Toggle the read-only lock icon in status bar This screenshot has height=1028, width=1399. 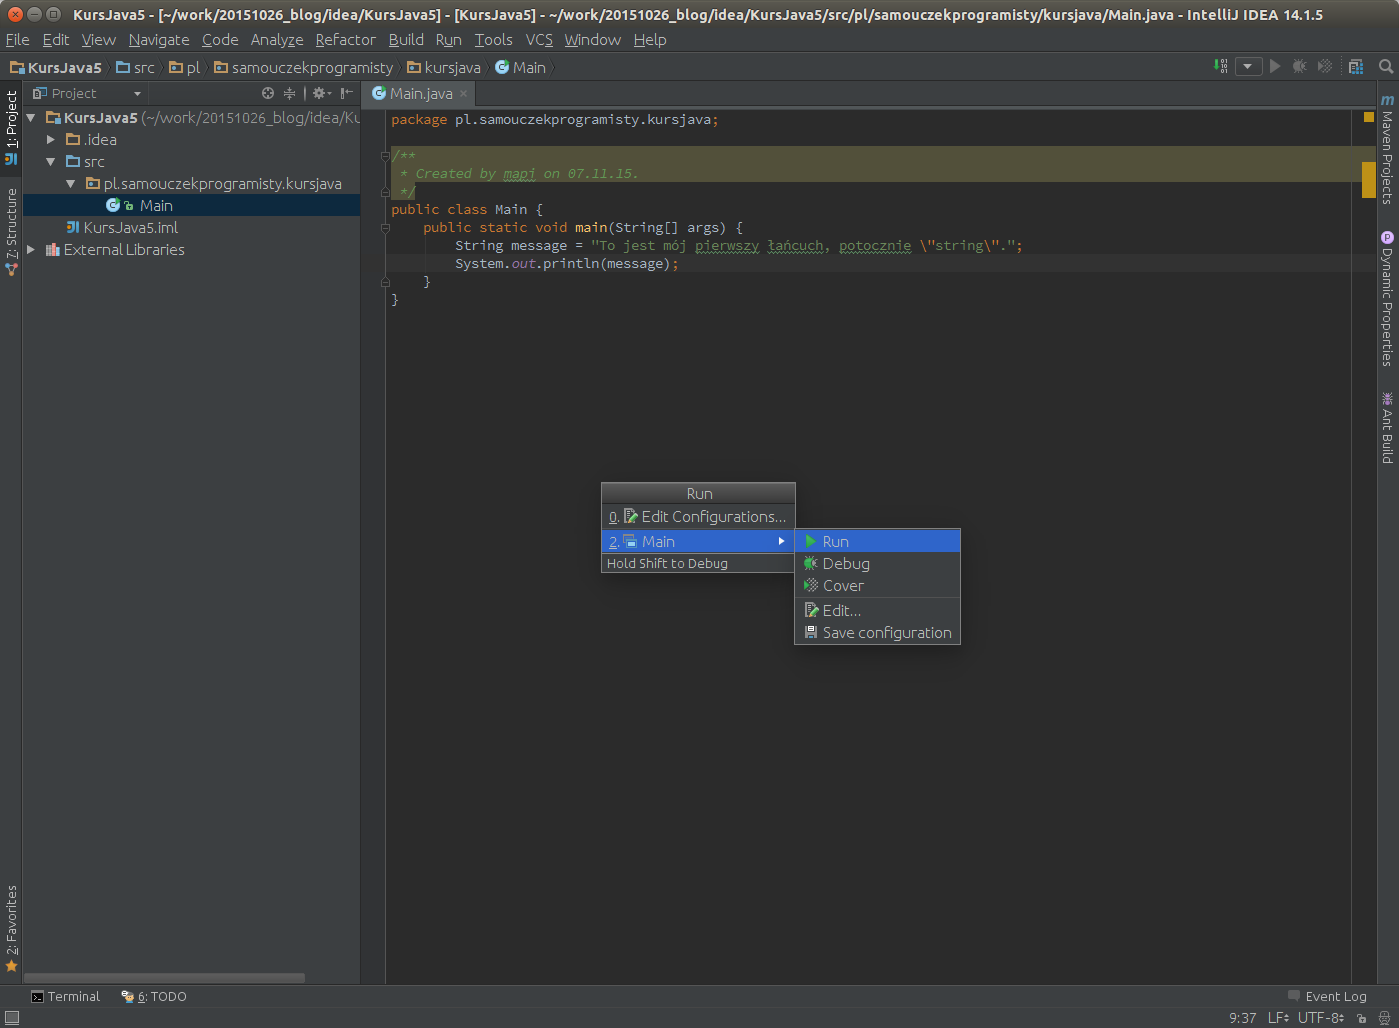tap(1362, 1018)
